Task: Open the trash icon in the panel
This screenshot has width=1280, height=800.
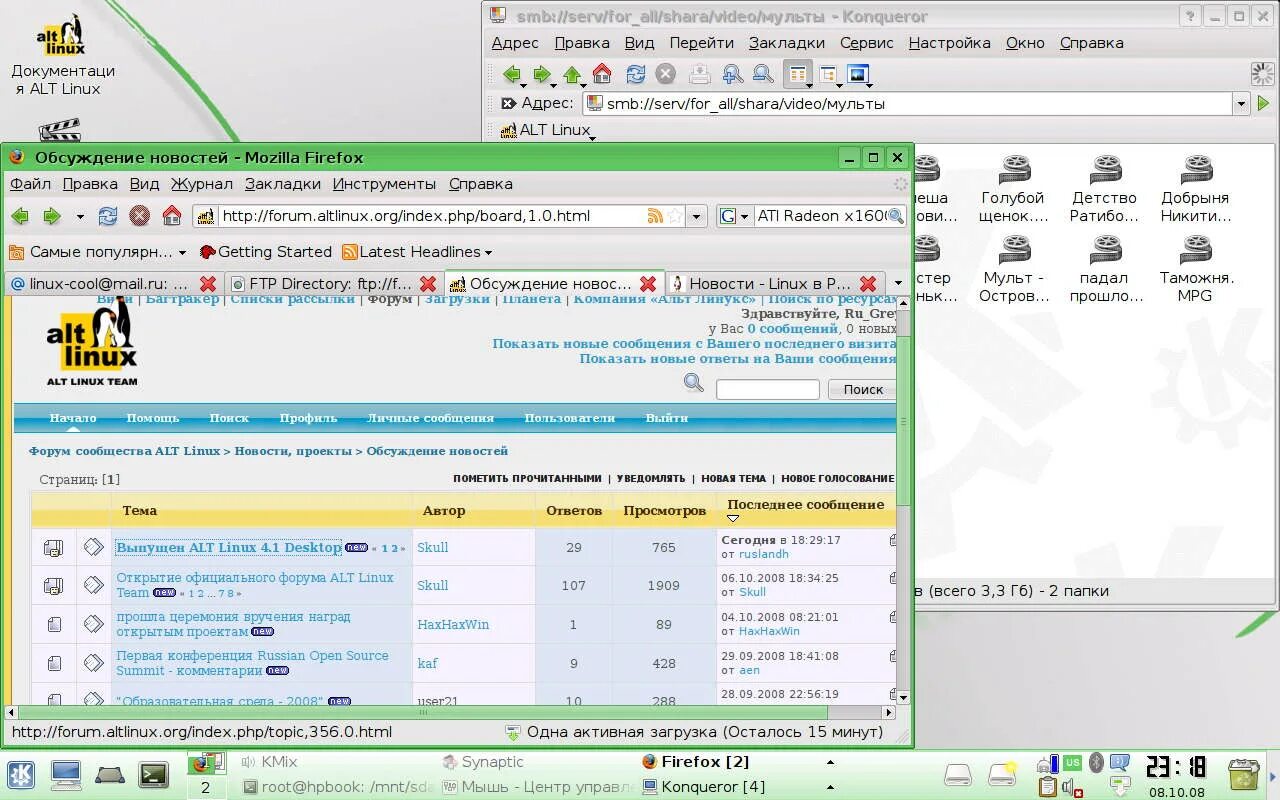Action: pos(1244,774)
